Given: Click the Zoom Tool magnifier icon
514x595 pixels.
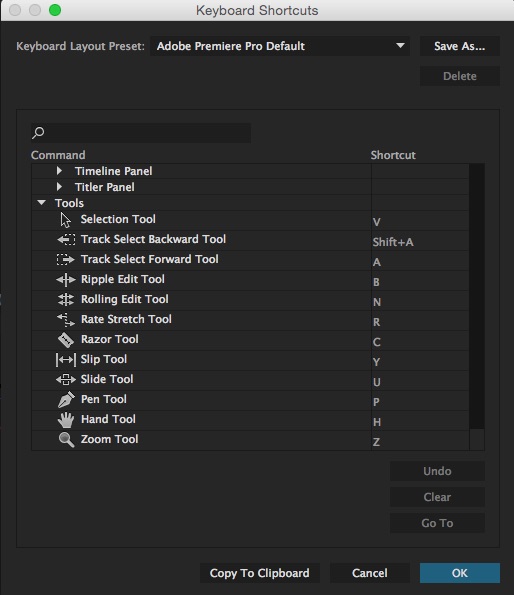Looking at the screenshot, I should click(66, 440).
